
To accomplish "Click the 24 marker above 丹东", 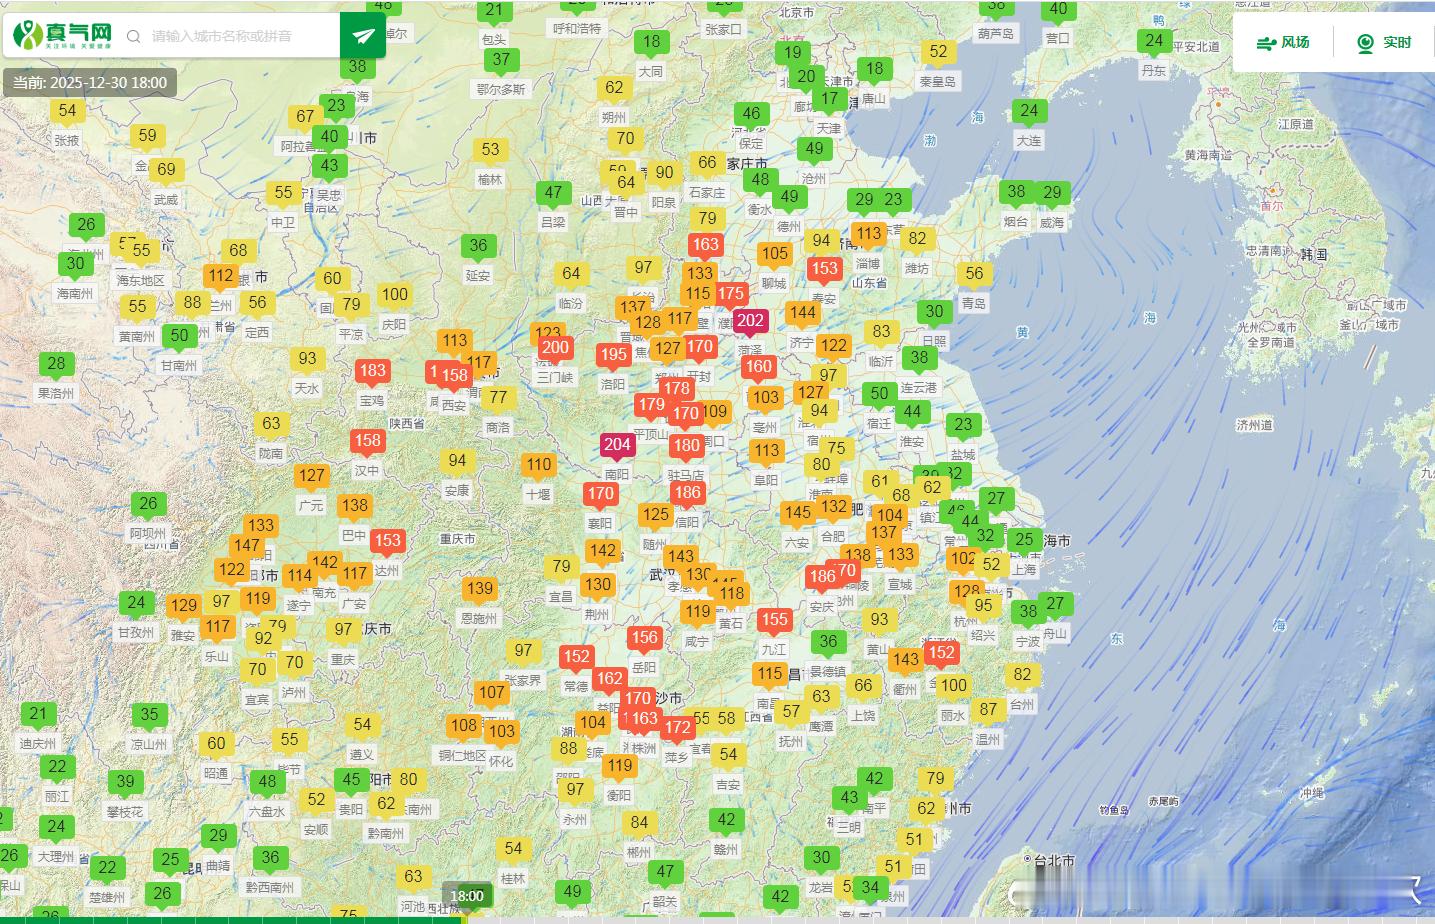I will pos(1154,41).
